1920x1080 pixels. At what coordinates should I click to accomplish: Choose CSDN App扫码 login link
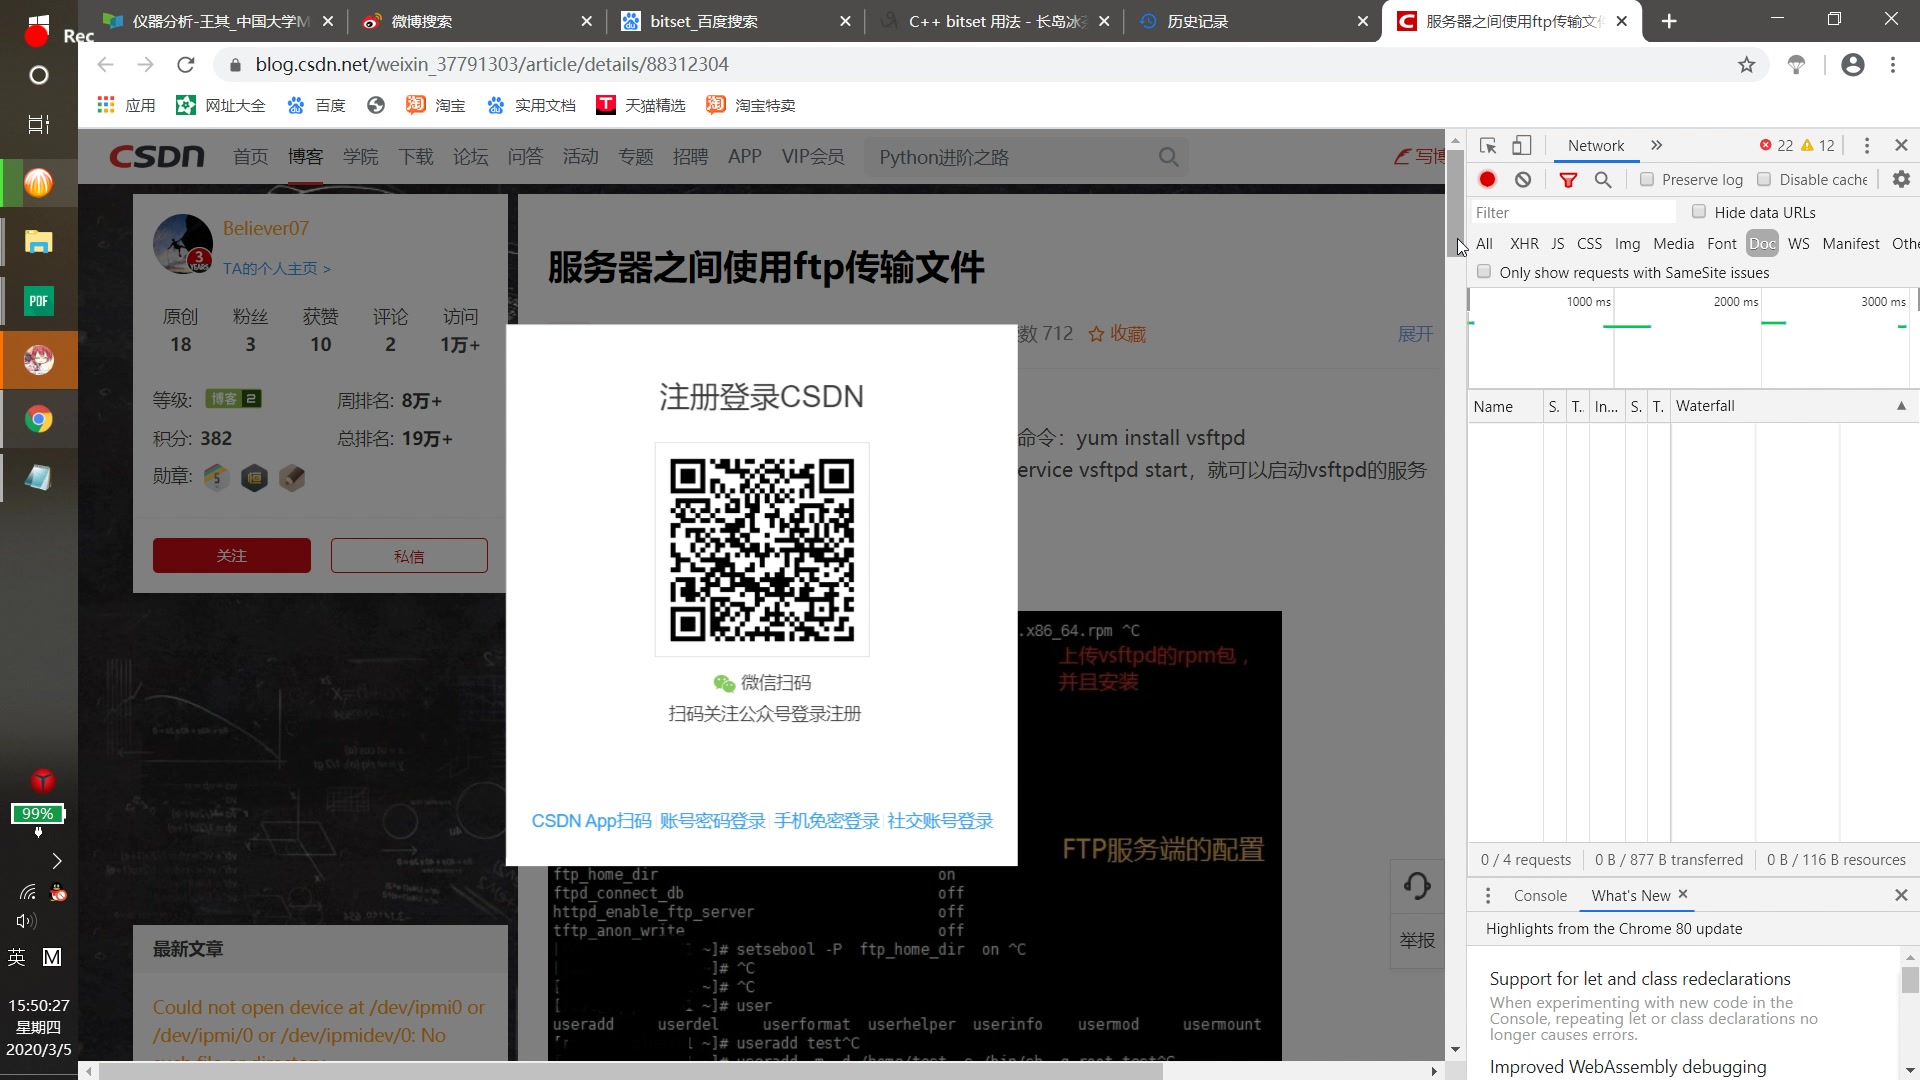pyautogui.click(x=591, y=821)
